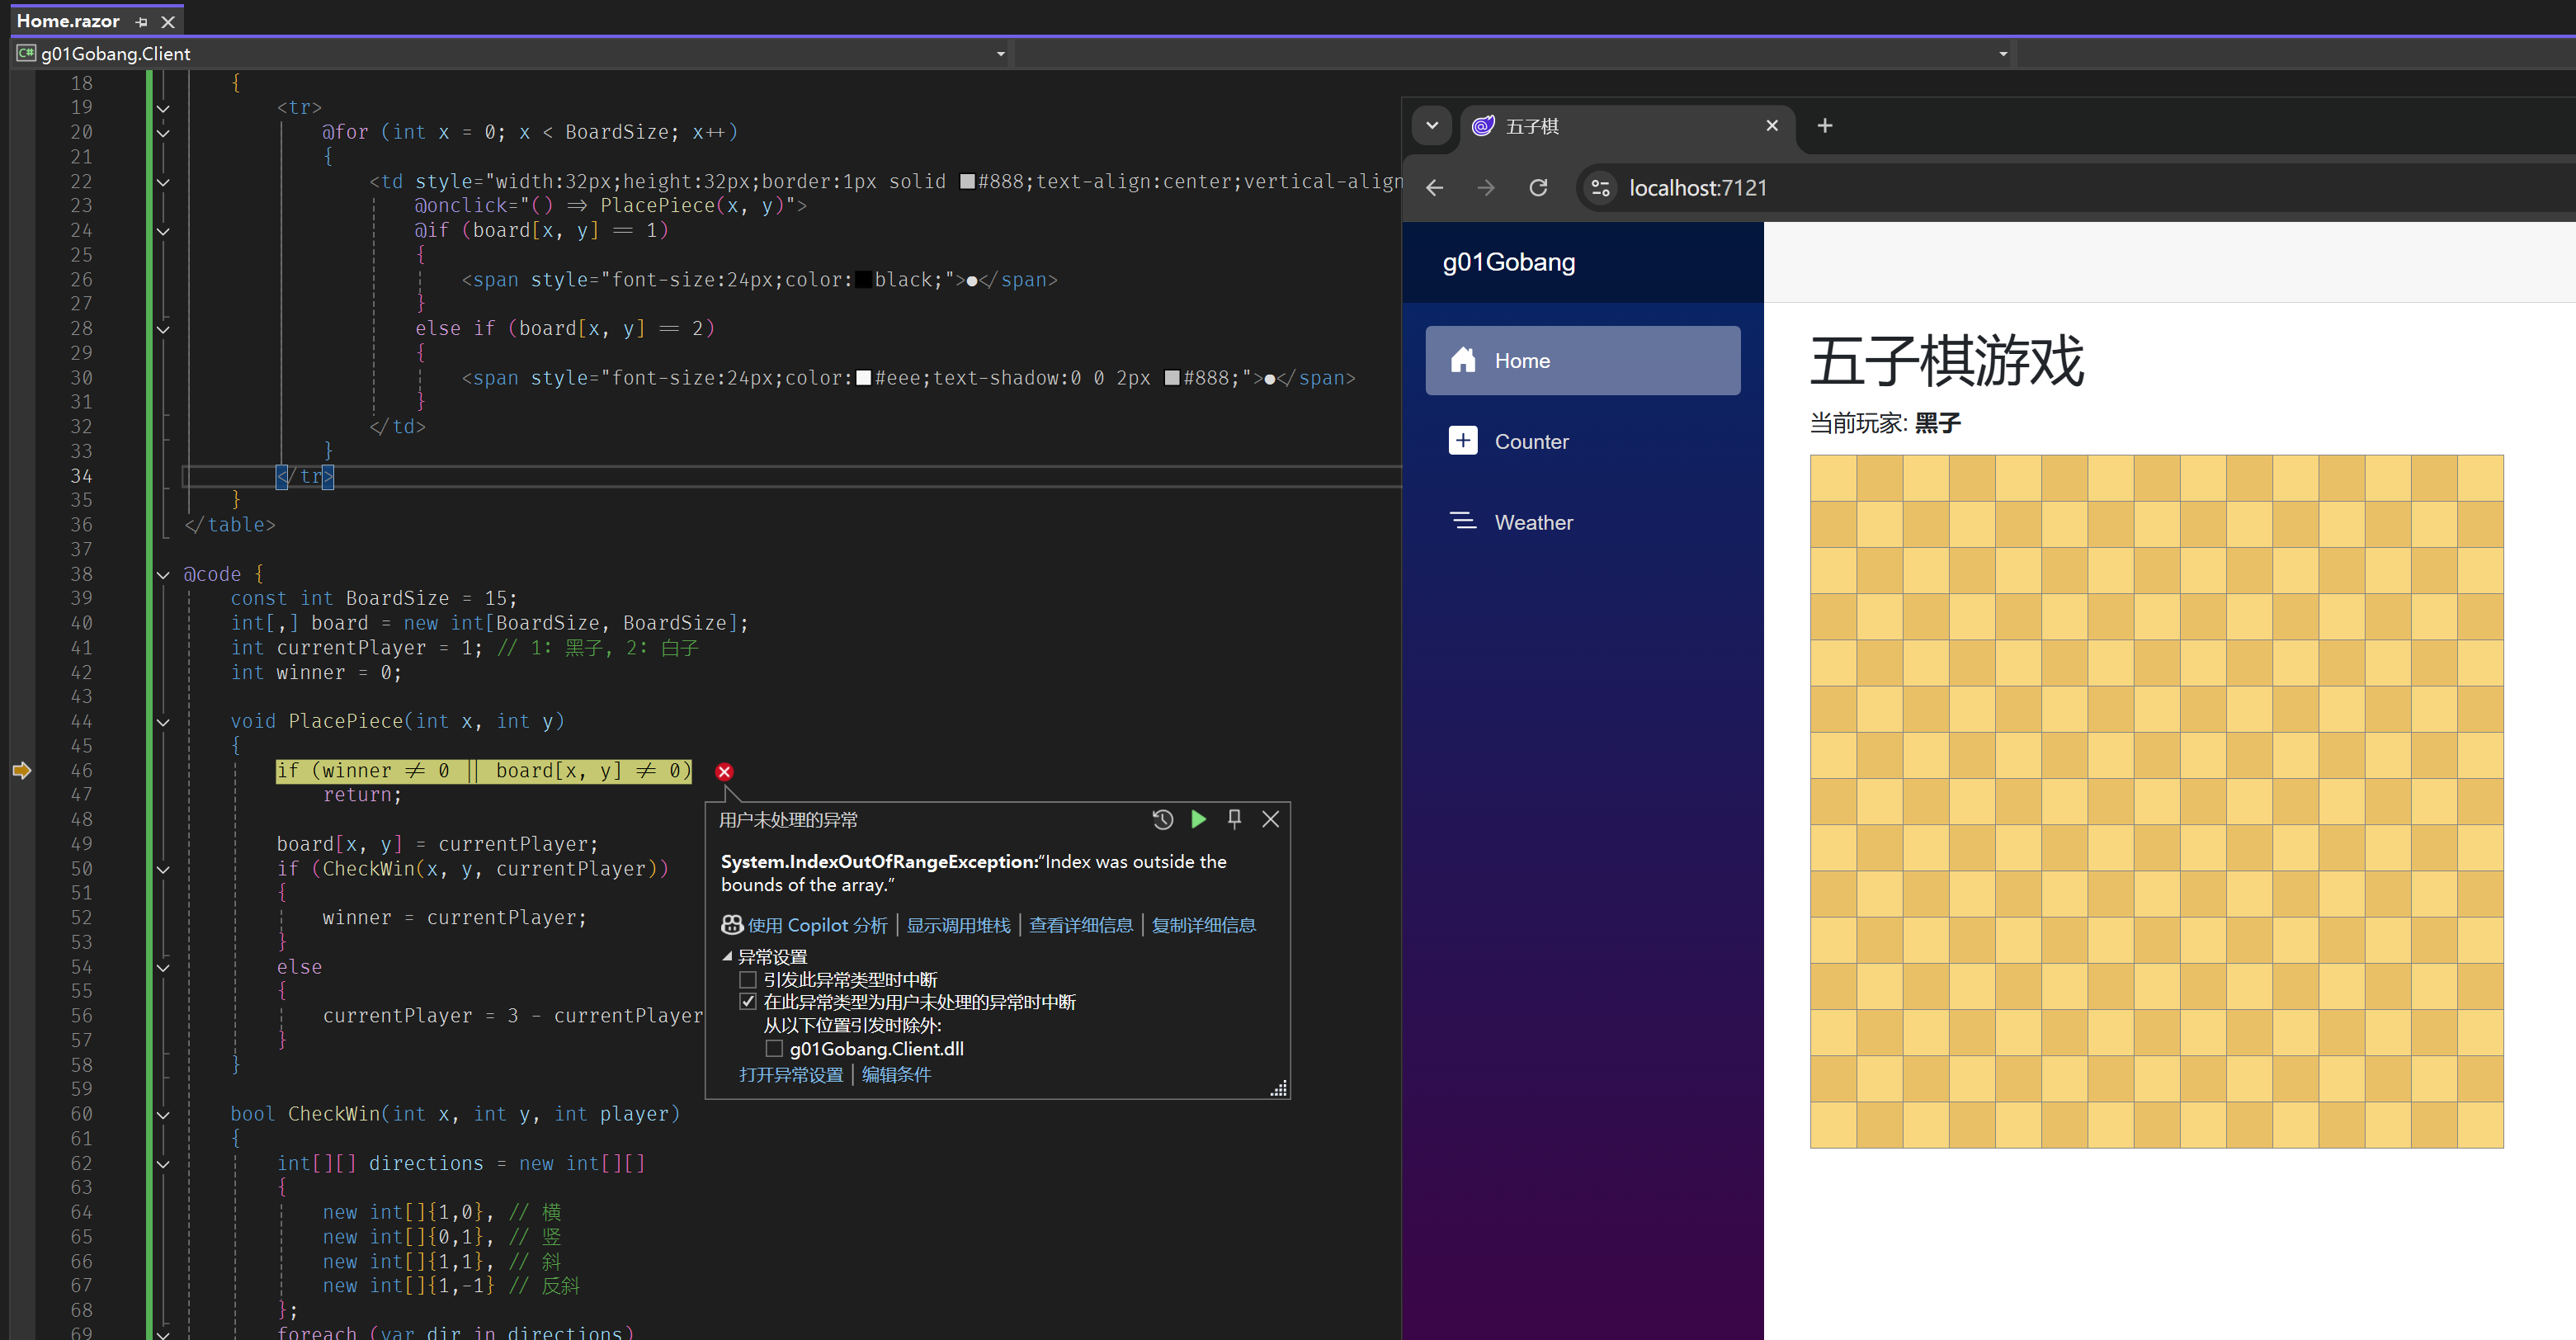The height and width of the screenshot is (1340, 2576).
Task: Click the browser back arrow
Action: [1434, 187]
